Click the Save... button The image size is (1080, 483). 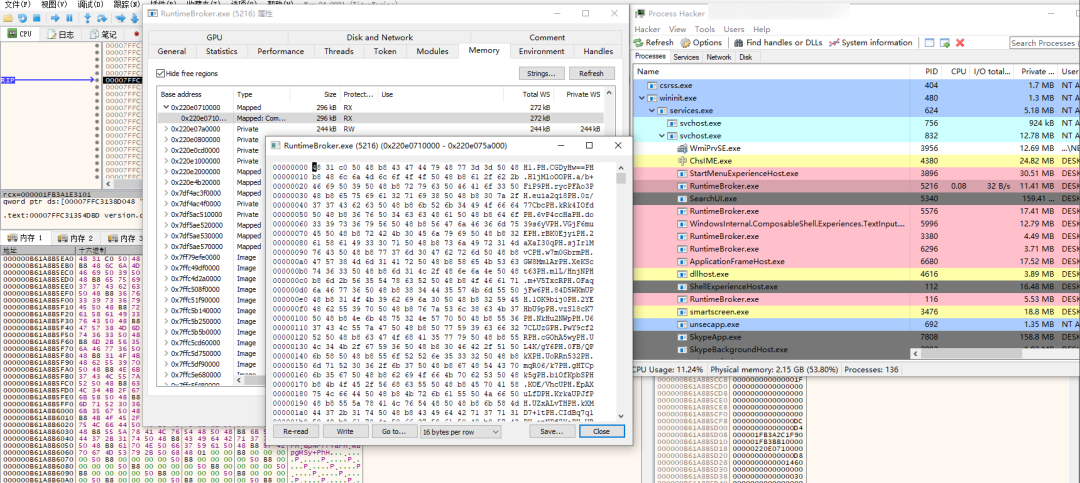pos(552,431)
